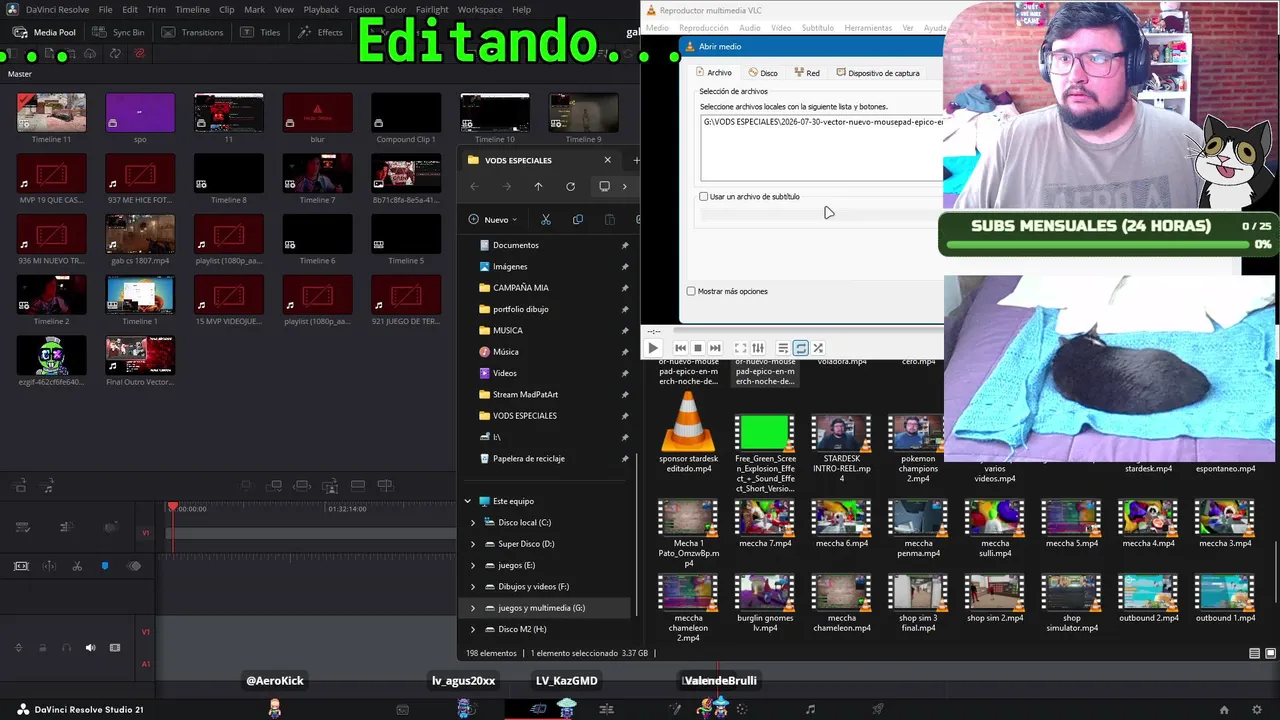Expand the juegos (E:) drive
The width and height of the screenshot is (1280, 720).
click(x=473, y=566)
